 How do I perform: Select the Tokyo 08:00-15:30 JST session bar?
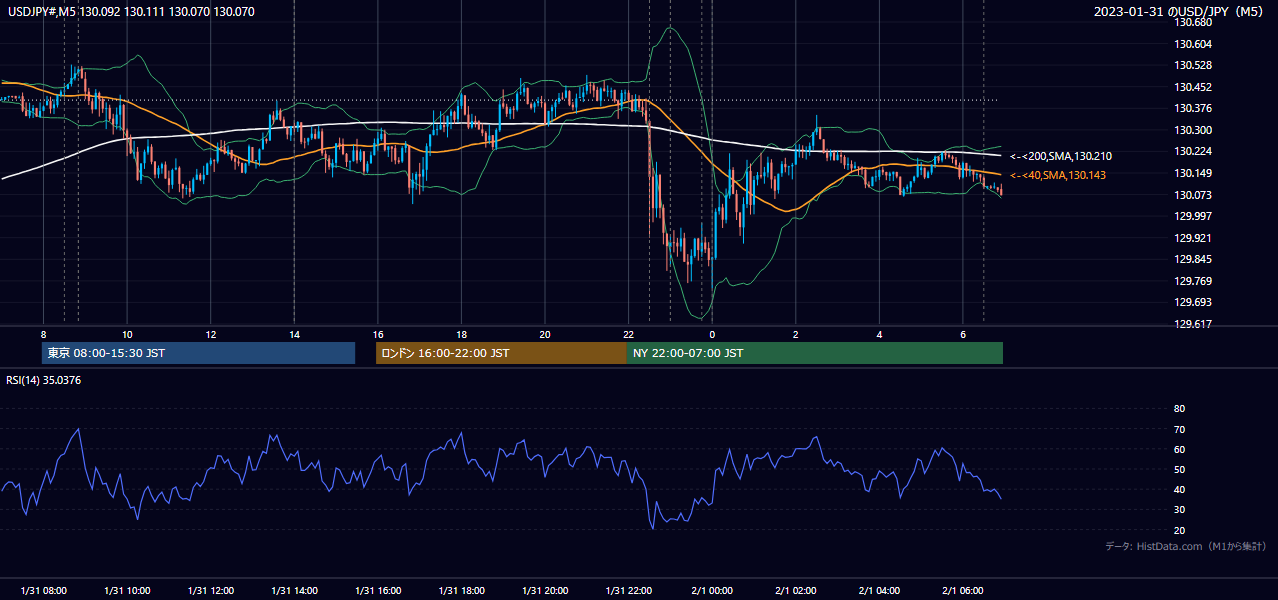point(198,353)
